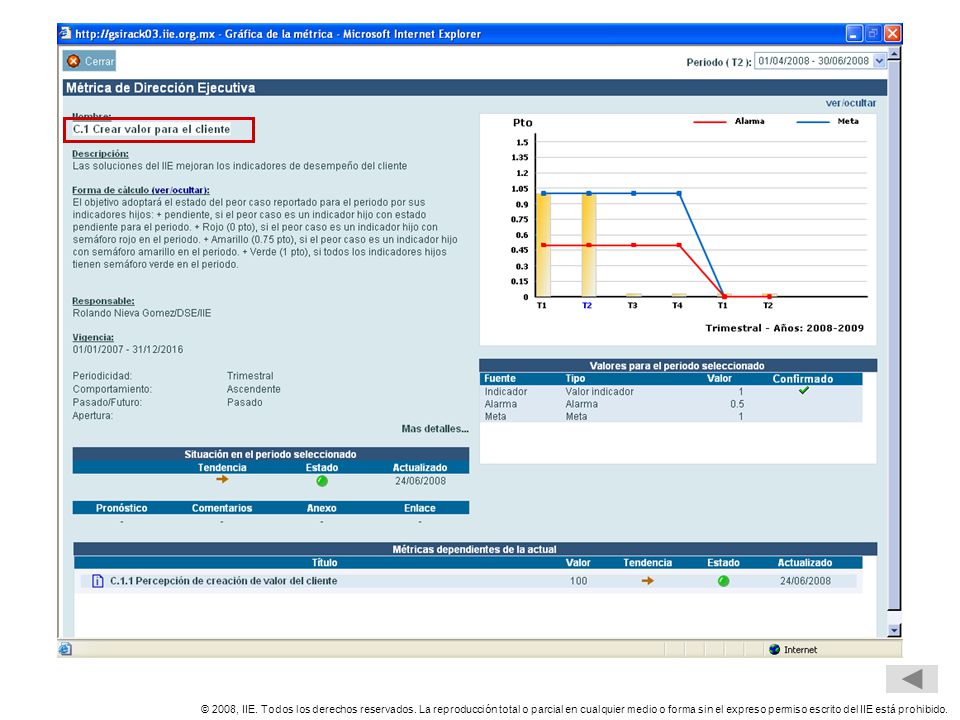Click the Enlace column header
This screenshot has height=720, width=960.
[x=419, y=508]
